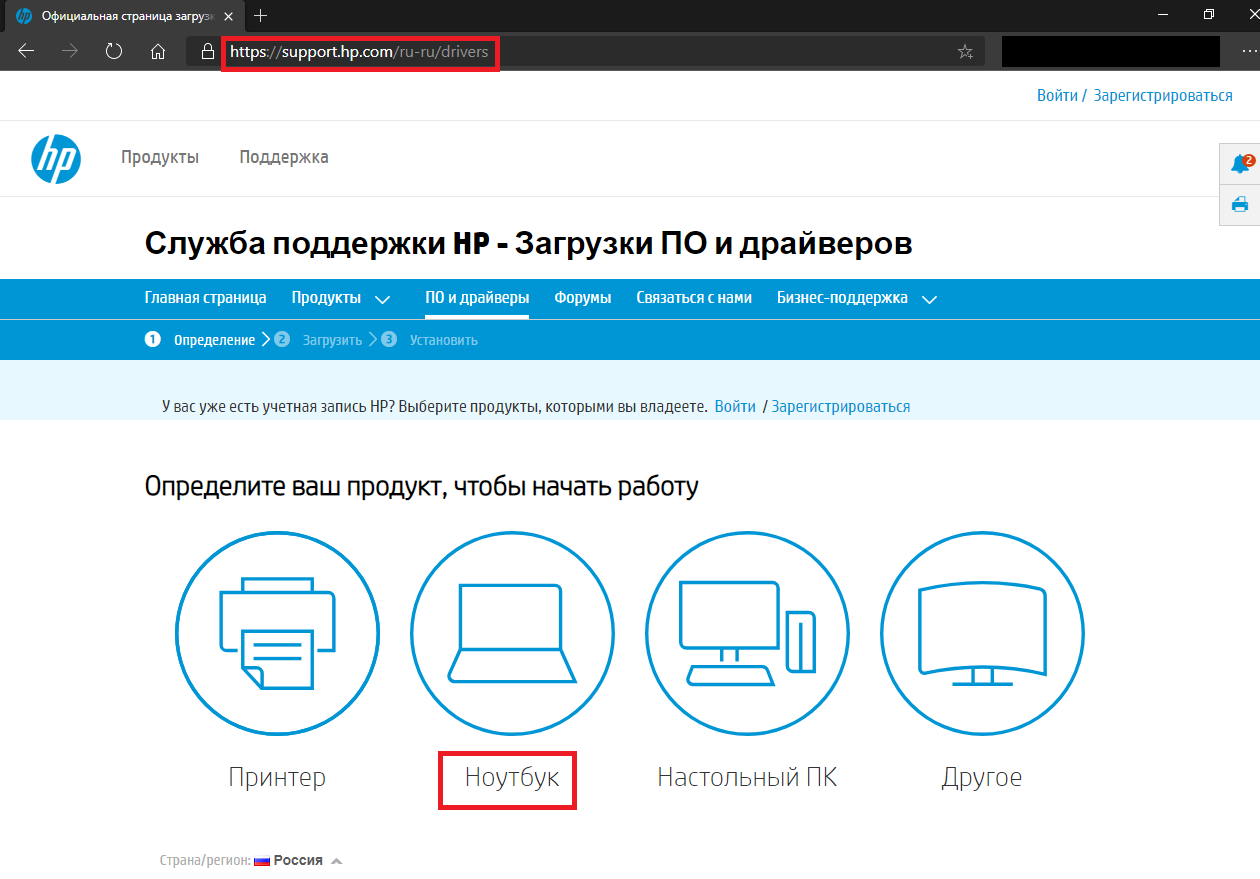Click the Russian flag next to Россия
Viewport: 1260px width, 879px height.
click(263, 861)
